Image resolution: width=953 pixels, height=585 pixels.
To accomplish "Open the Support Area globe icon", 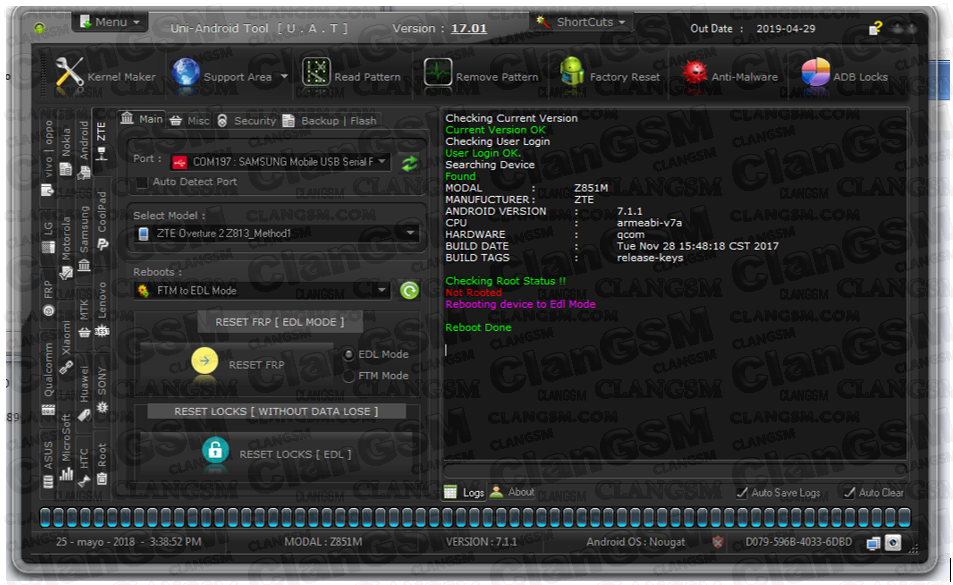I will pos(186,73).
